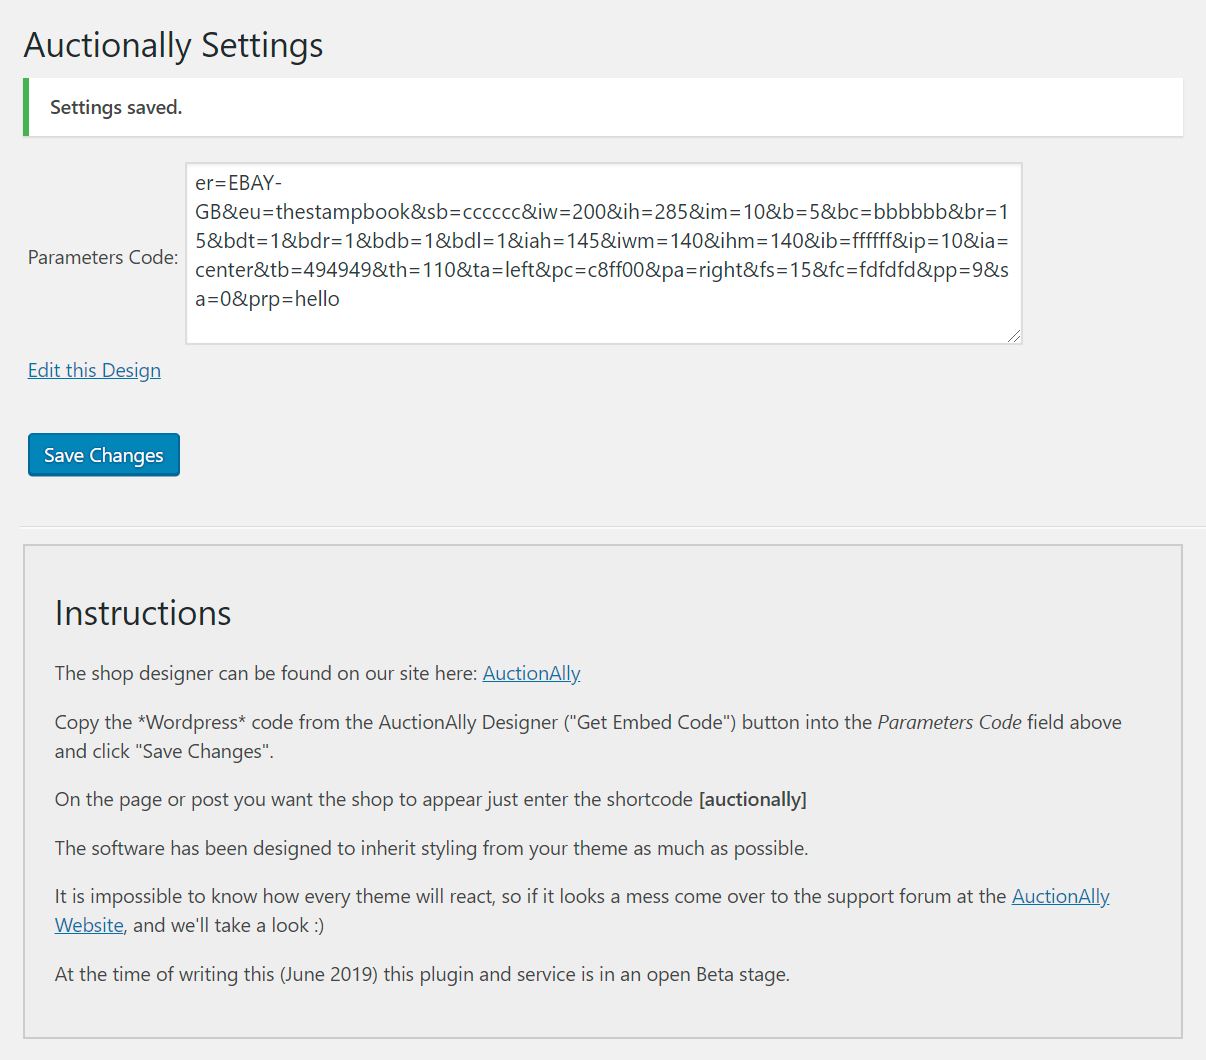
Task: Focus the Parameters Code text area
Action: tap(603, 254)
